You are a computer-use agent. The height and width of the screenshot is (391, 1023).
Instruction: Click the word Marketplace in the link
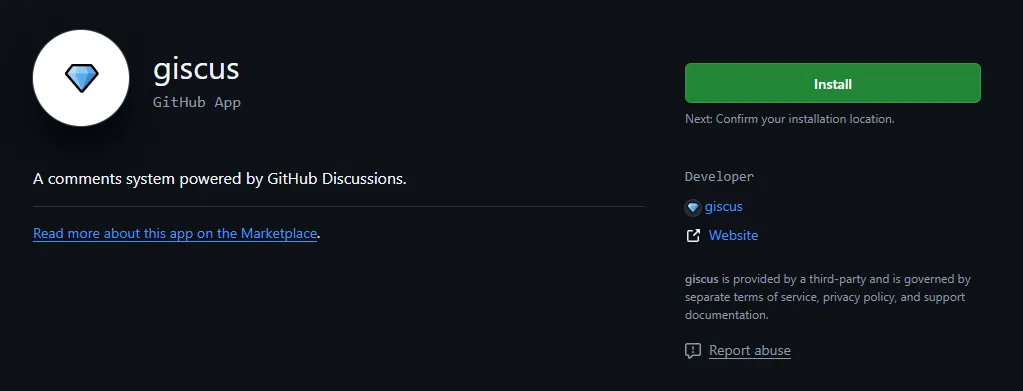click(x=279, y=233)
